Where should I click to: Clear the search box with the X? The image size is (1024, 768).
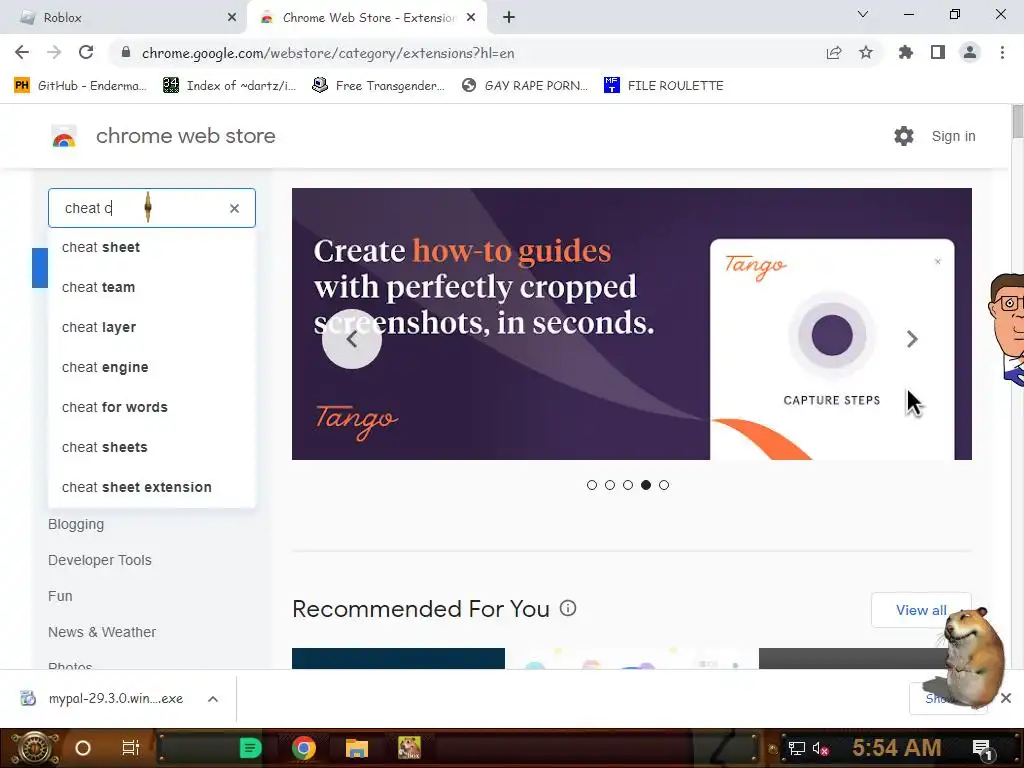[234, 208]
